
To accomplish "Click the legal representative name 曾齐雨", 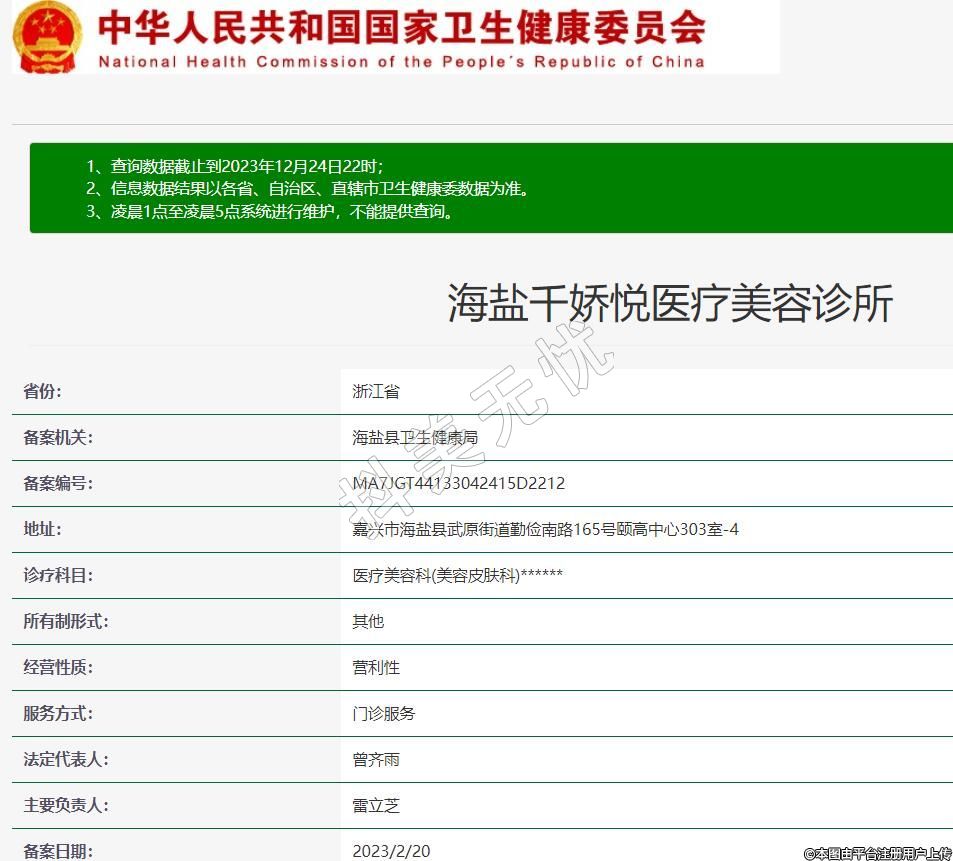I will pyautogui.click(x=376, y=760).
